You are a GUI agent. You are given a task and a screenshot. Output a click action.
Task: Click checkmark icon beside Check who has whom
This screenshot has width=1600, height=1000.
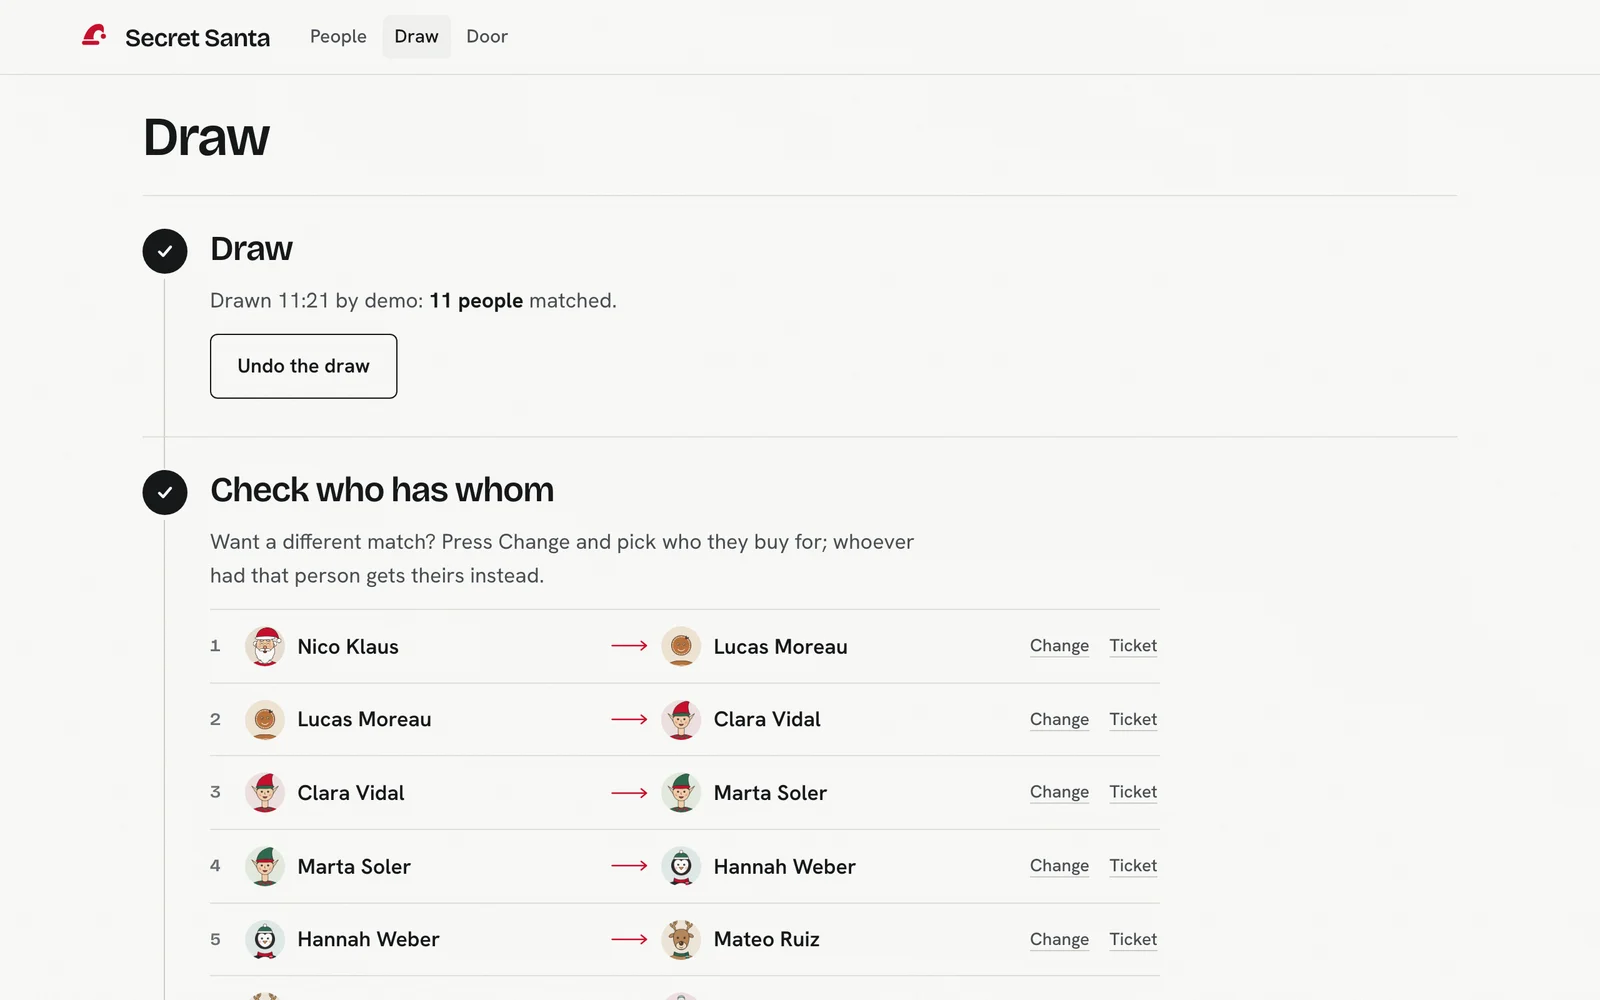(165, 492)
